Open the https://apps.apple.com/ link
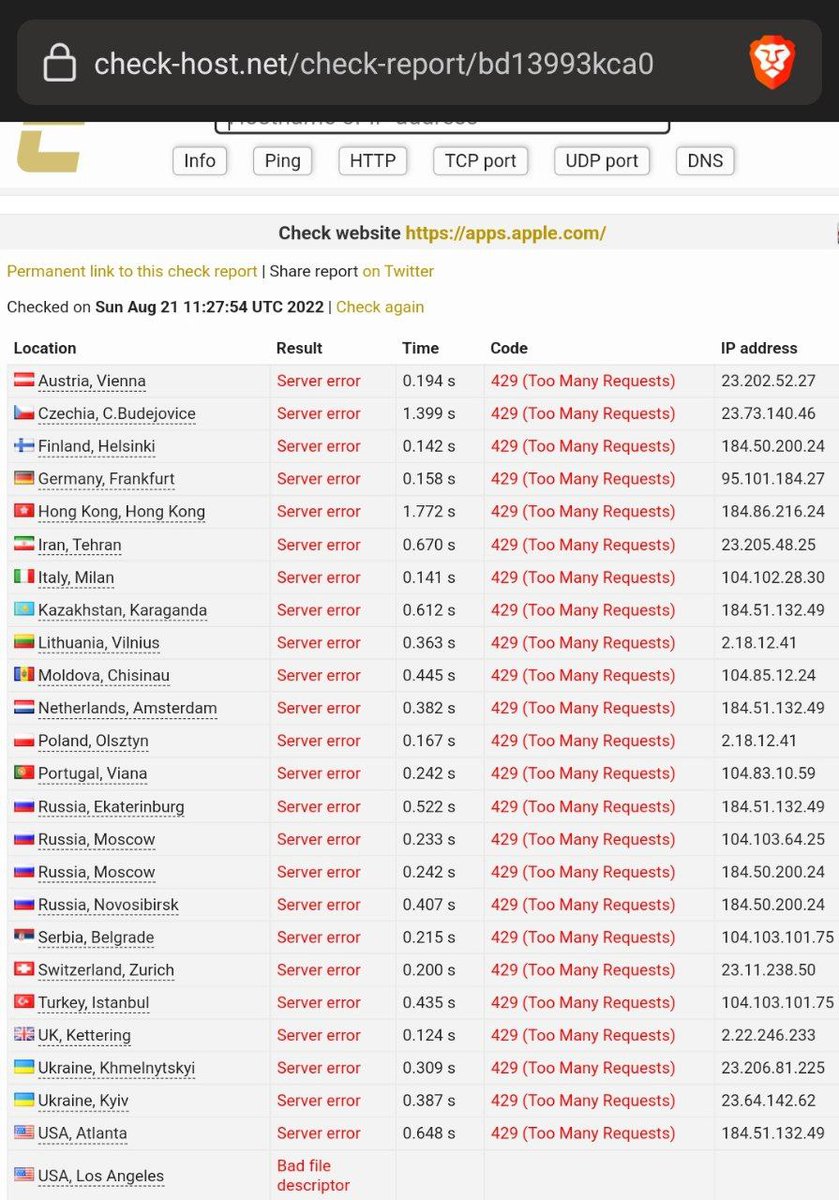This screenshot has width=839, height=1200. pyautogui.click(x=505, y=233)
